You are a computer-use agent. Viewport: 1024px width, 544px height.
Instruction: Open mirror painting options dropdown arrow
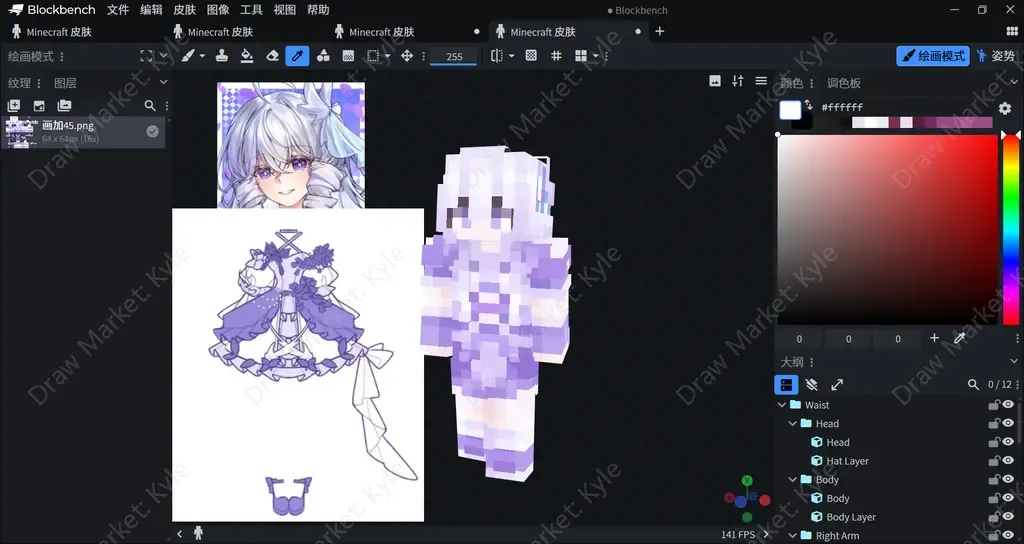511,56
